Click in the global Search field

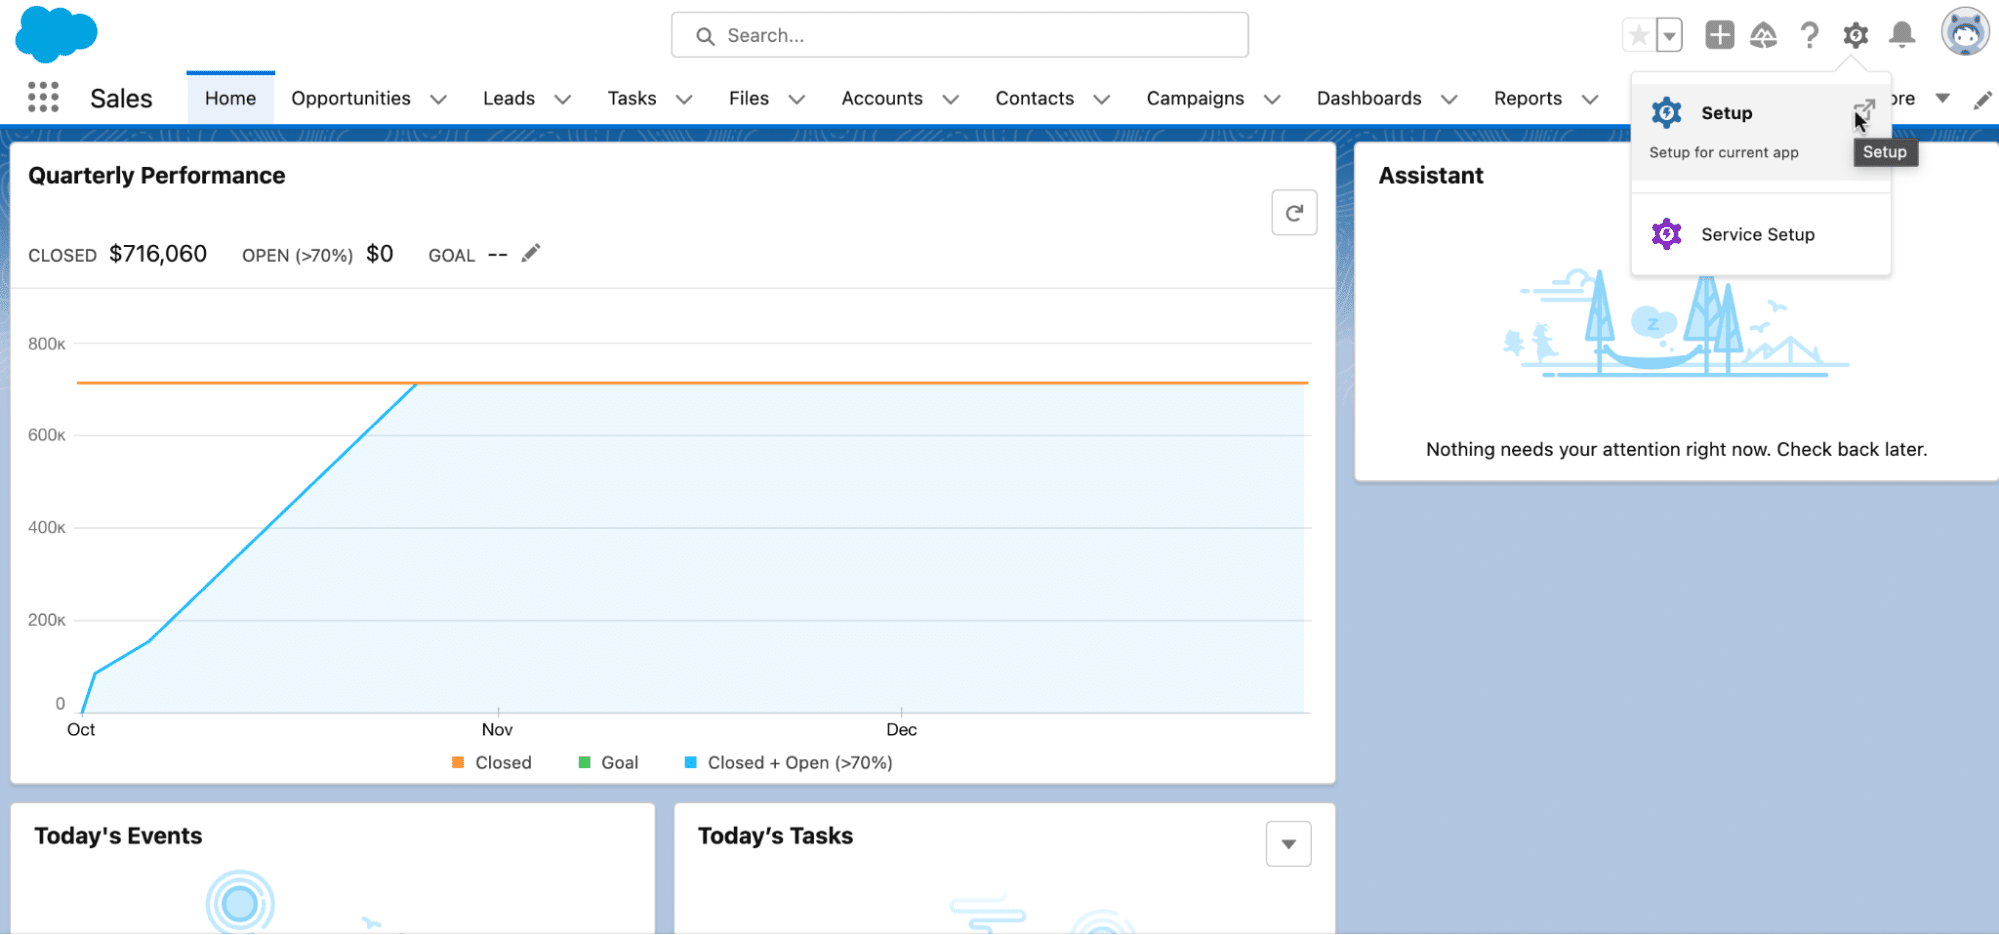[x=960, y=35]
